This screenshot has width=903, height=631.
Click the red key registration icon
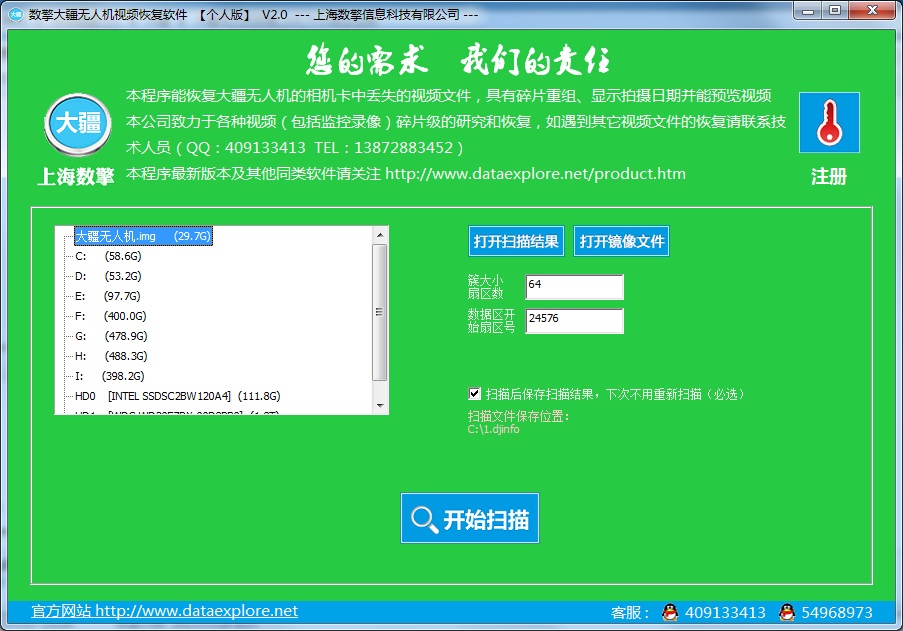pyautogui.click(x=829, y=123)
